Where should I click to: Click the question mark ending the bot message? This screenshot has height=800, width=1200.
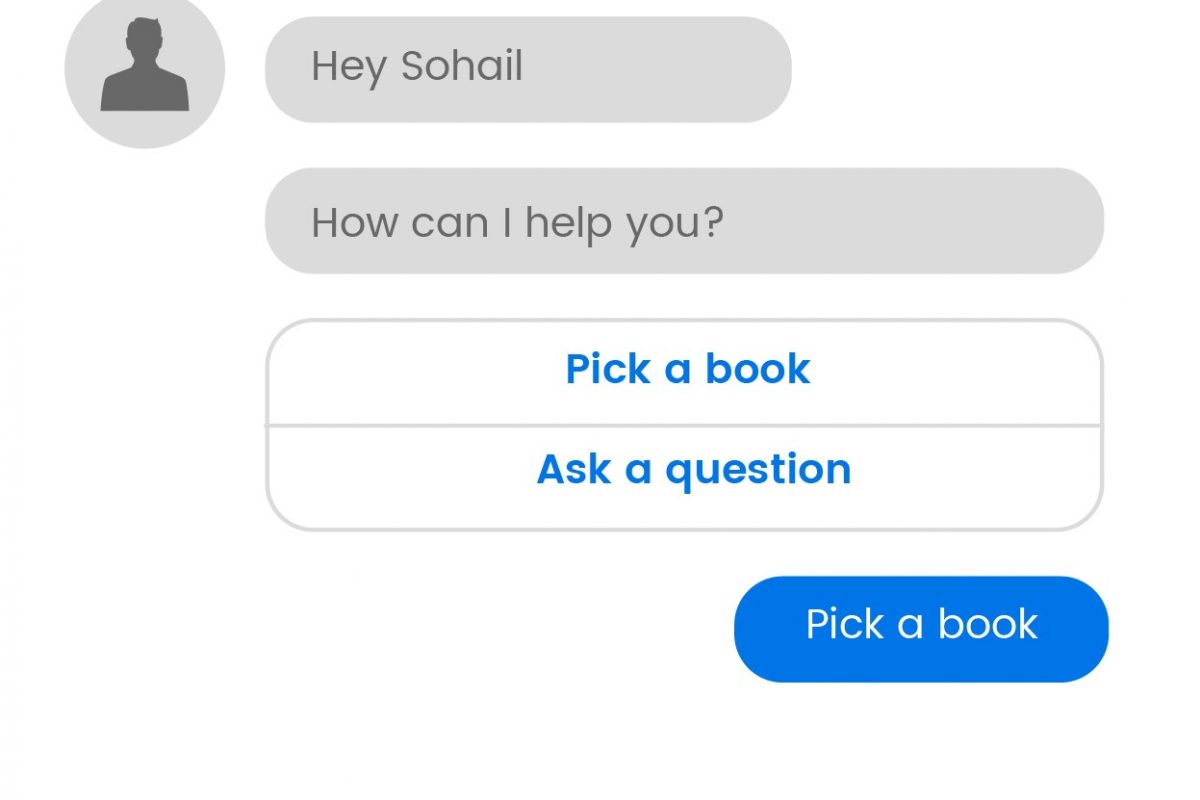tap(710, 221)
